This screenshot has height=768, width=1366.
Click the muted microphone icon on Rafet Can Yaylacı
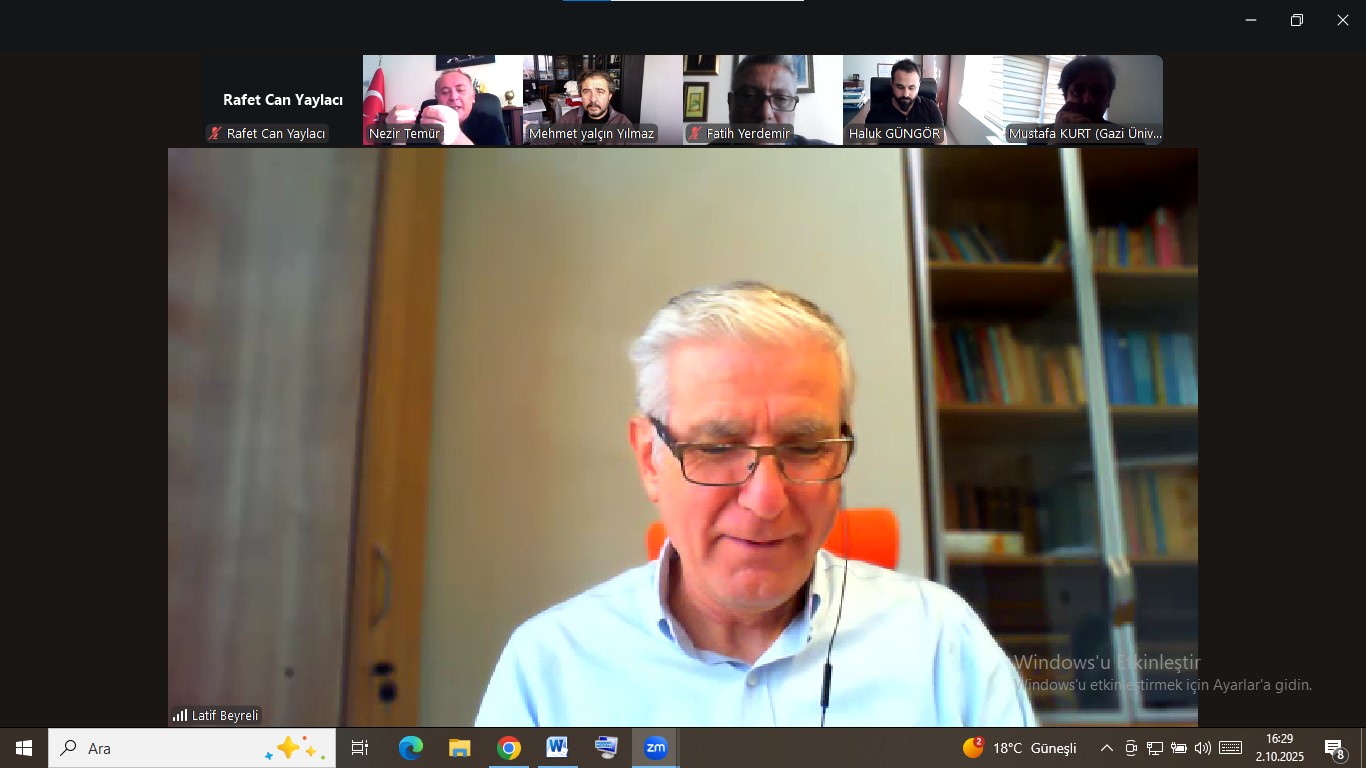215,133
